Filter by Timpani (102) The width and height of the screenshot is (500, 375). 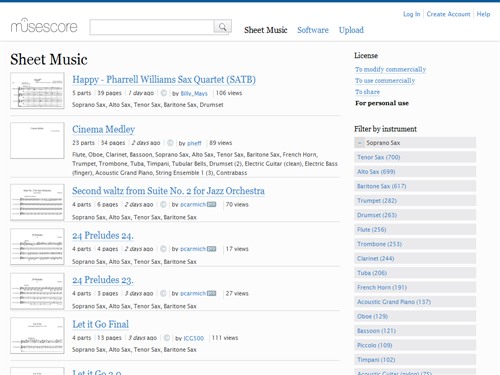coord(415,360)
